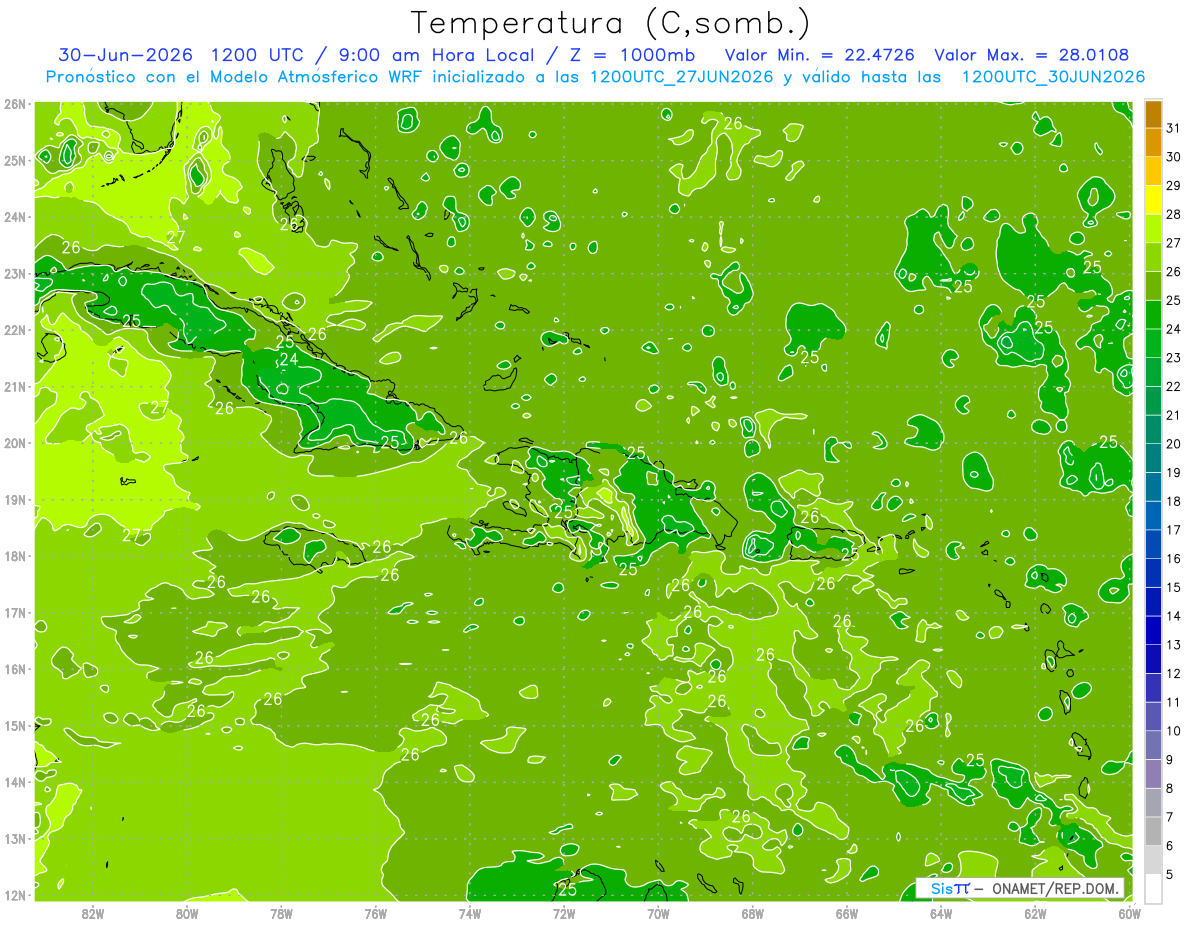Click the 15N latitude axis label

click(14, 725)
